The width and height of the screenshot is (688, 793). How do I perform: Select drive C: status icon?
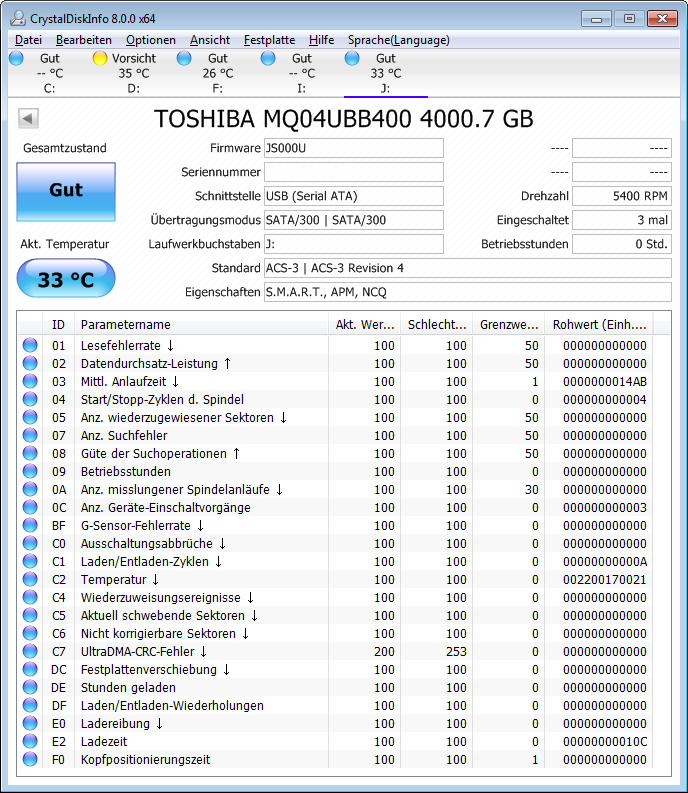[x=16, y=58]
